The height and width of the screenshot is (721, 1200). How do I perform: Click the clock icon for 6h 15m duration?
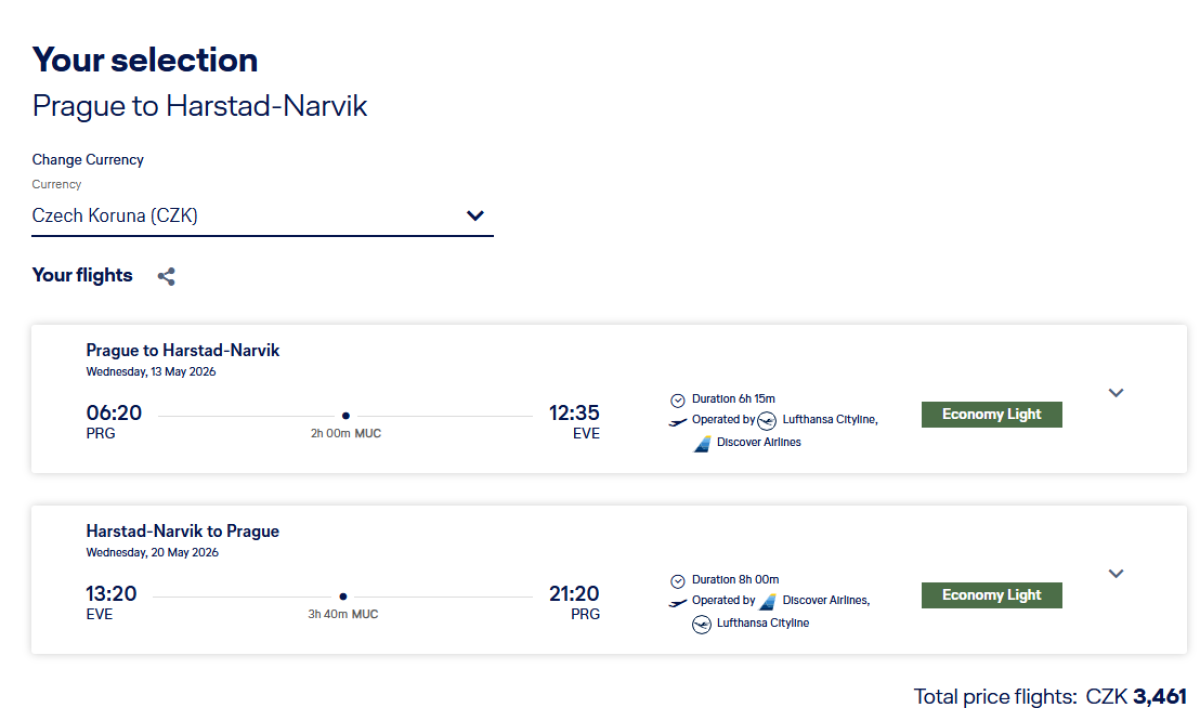coord(678,400)
